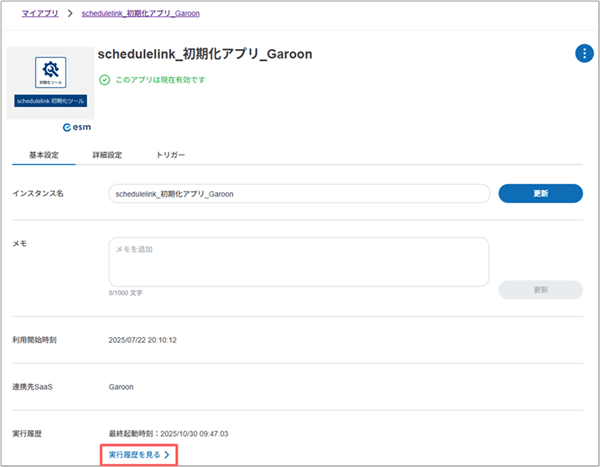Open the three-dot more options menu

(x=583, y=54)
